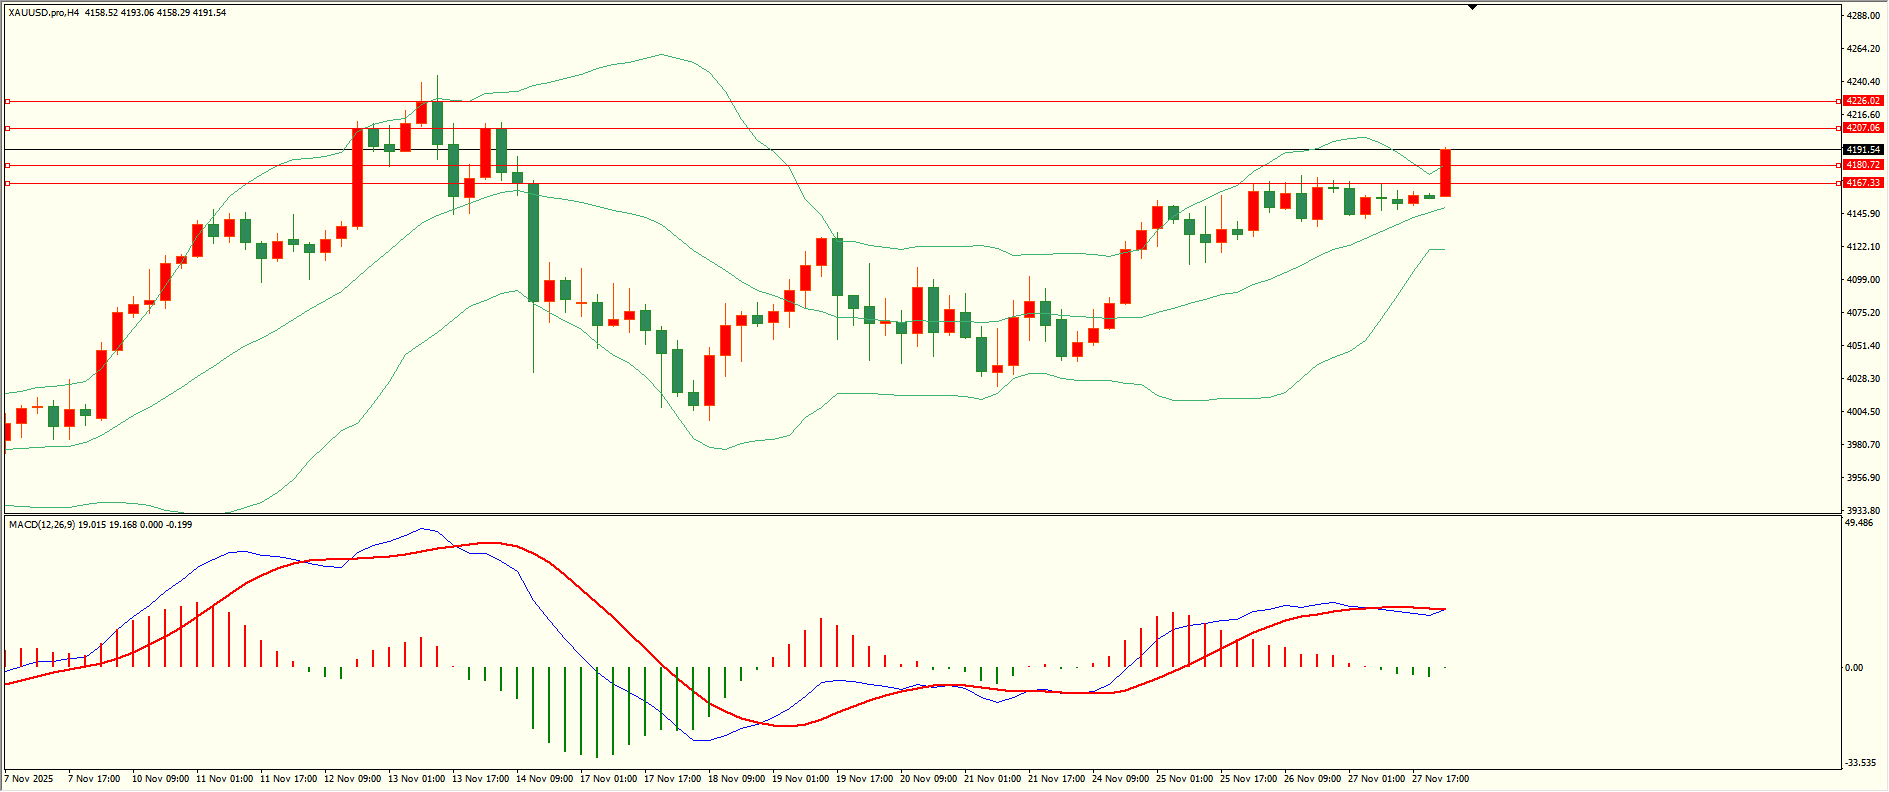1889x792 pixels.
Task: Click the 4288.00 price on the scale
Action: pos(1862,16)
